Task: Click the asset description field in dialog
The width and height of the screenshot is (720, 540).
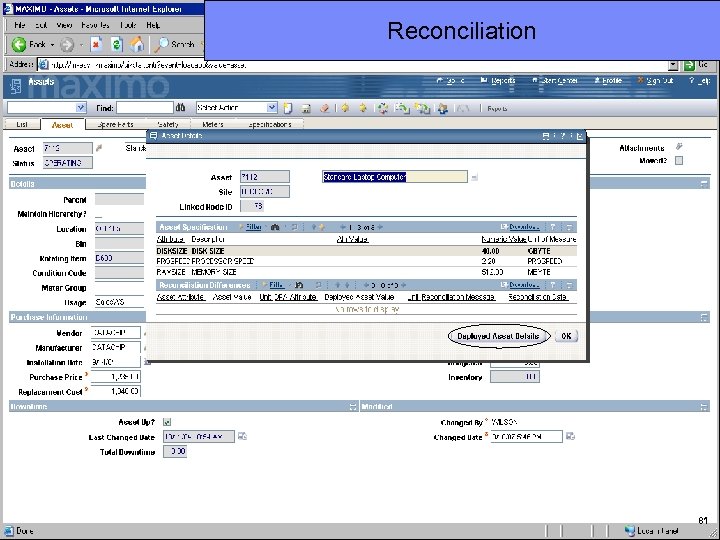Action: click(x=394, y=177)
